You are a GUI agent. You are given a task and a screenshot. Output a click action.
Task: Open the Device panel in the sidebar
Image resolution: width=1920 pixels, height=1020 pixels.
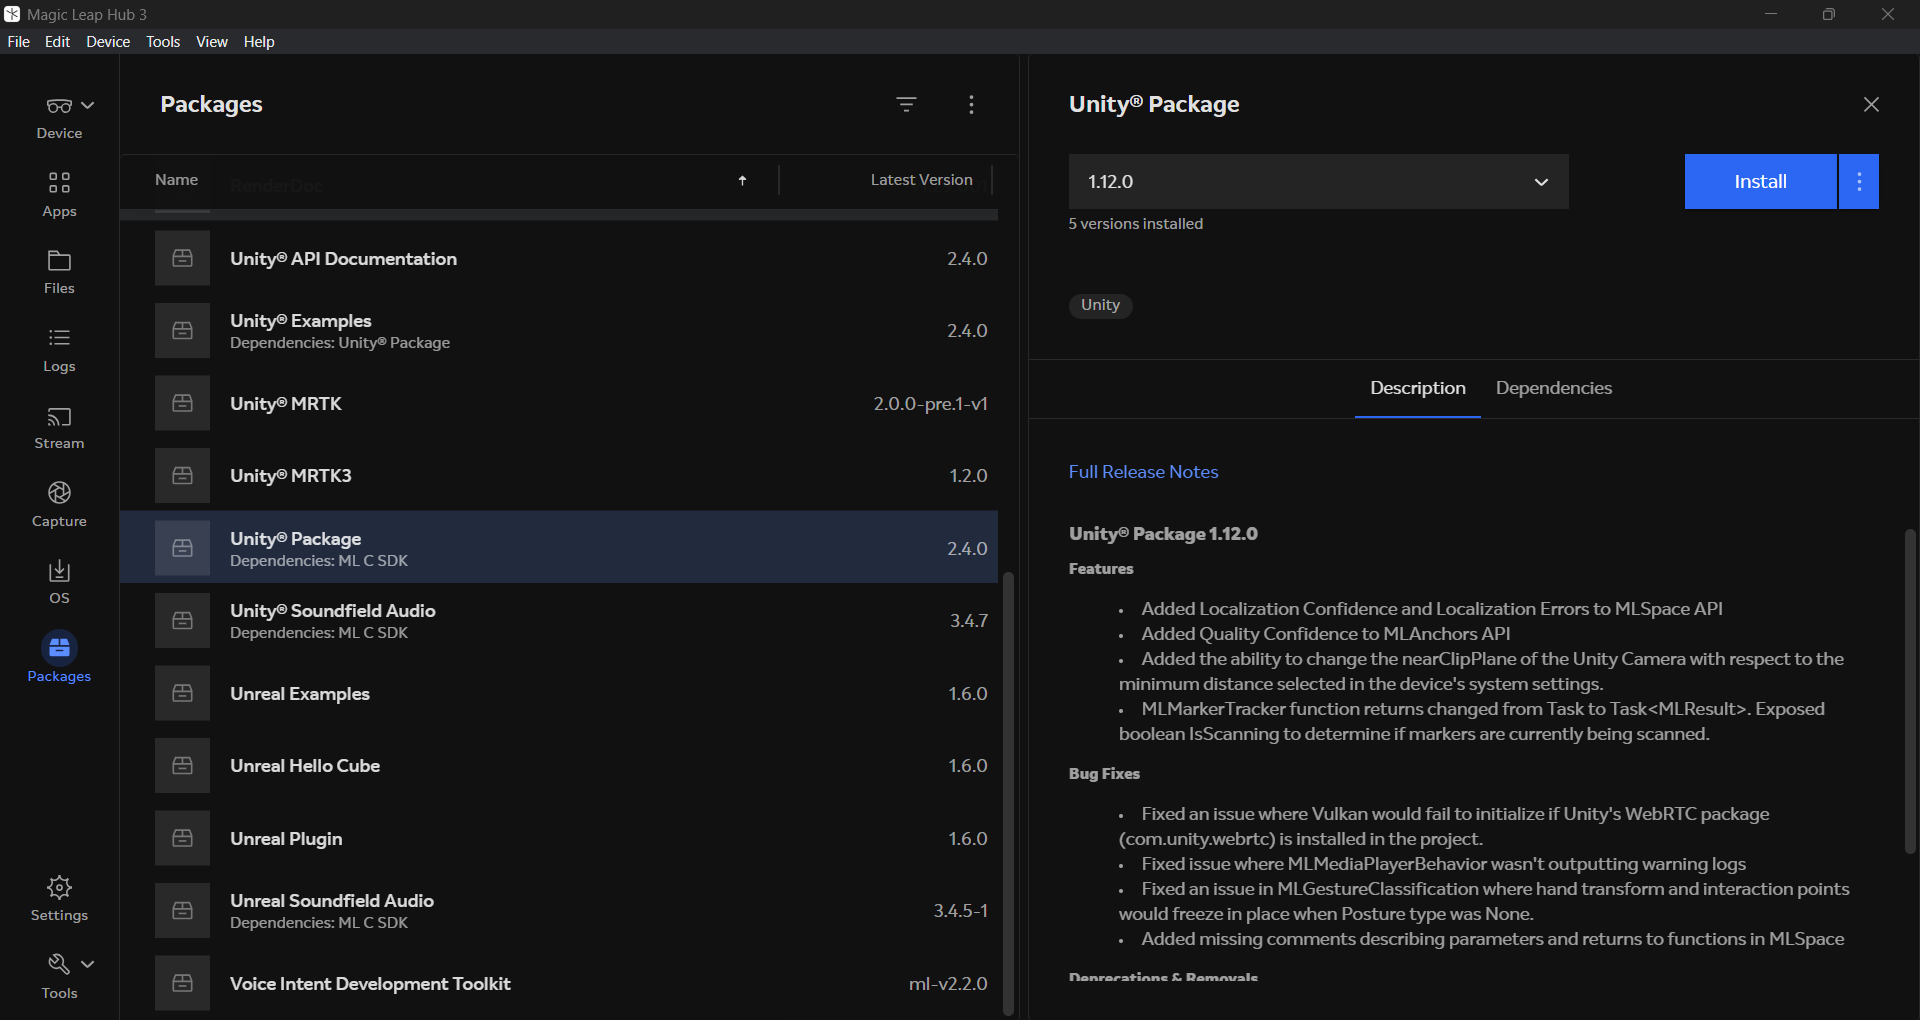pyautogui.click(x=59, y=117)
